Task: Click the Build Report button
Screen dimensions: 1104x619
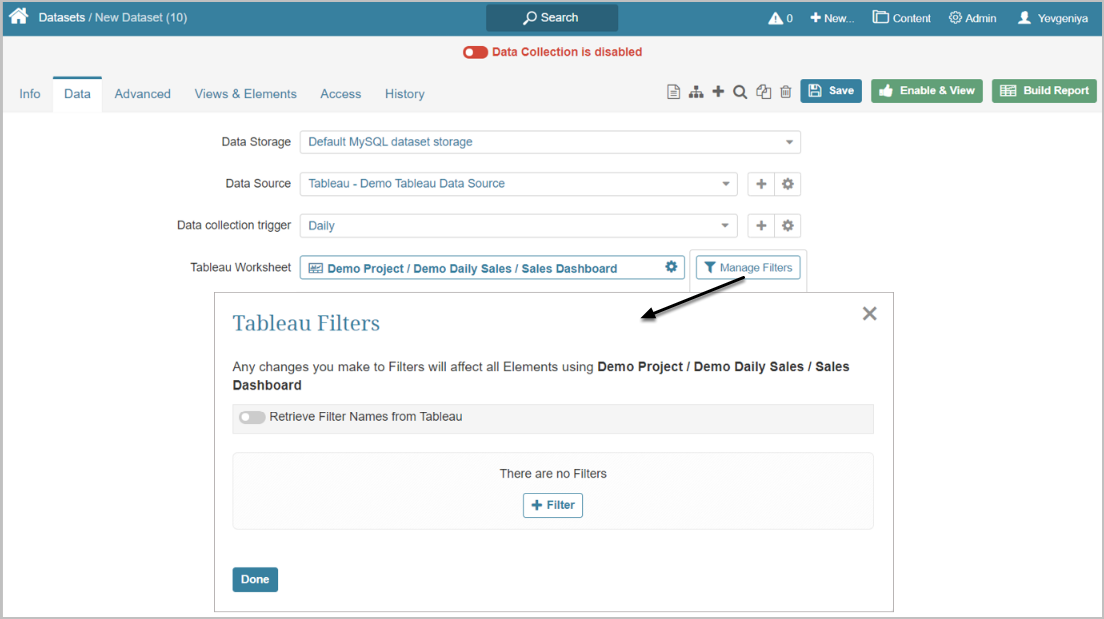Action: click(1044, 91)
